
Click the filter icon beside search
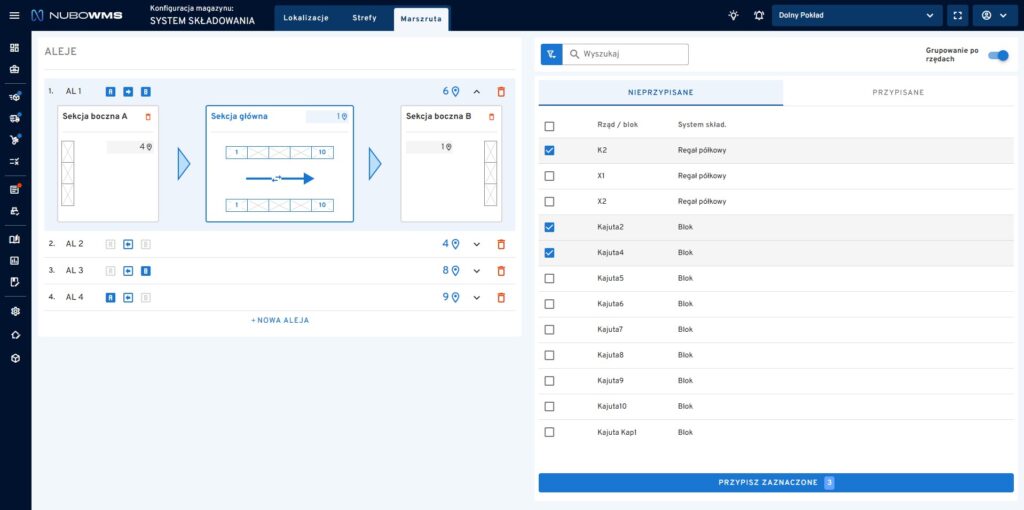(551, 54)
